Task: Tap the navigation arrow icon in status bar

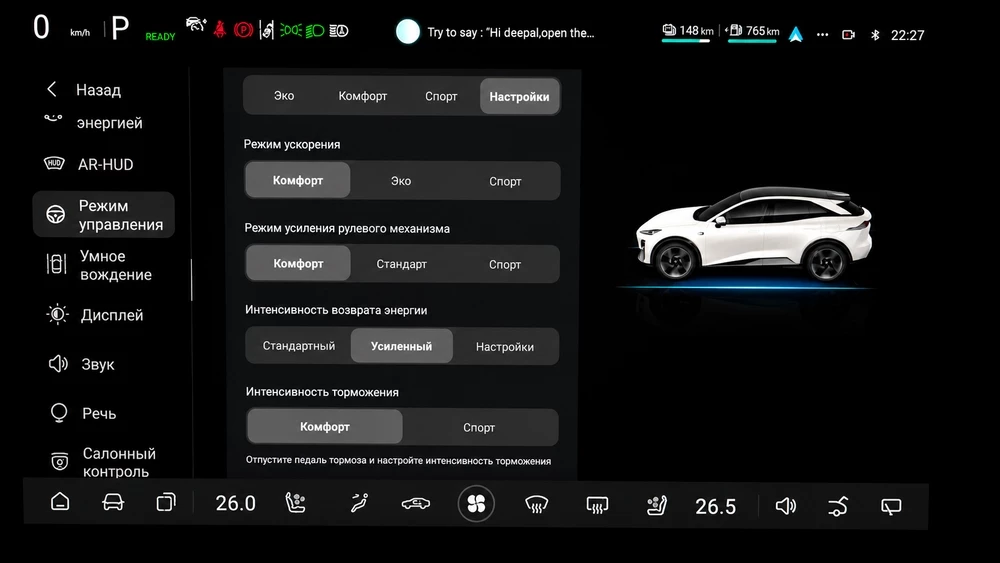Action: [795, 34]
